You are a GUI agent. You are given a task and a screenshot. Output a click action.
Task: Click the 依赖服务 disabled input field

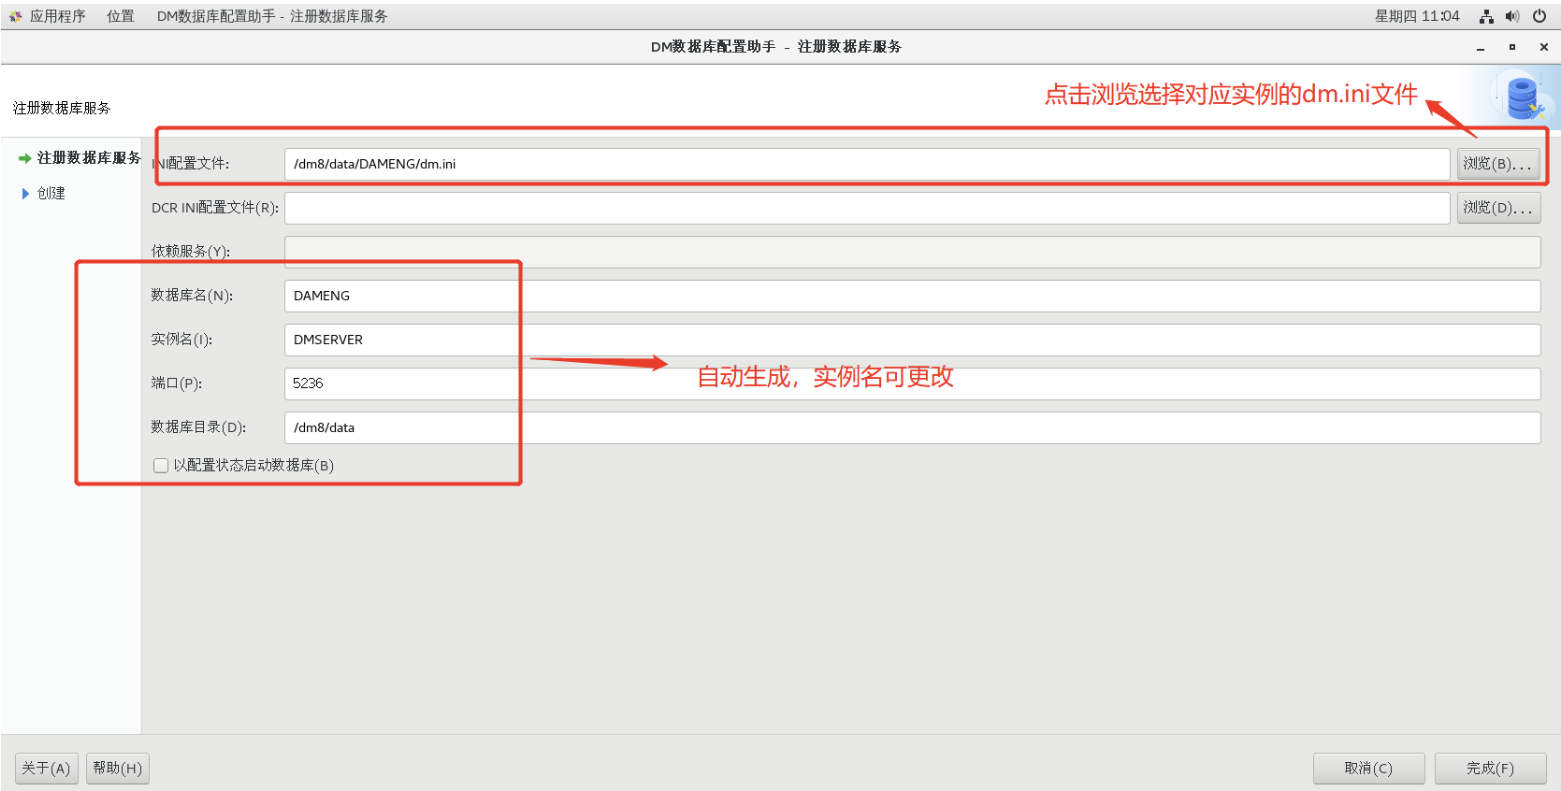pyautogui.click(x=912, y=252)
